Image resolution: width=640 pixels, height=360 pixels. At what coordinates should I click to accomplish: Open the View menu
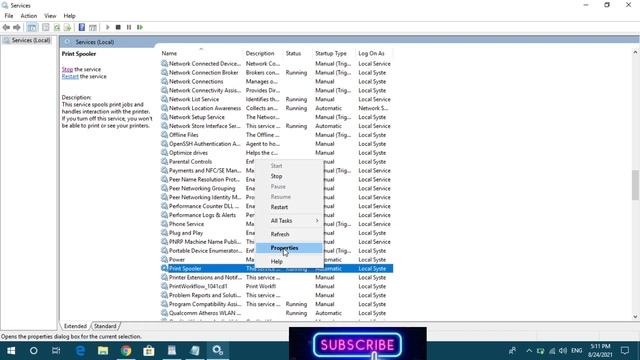pos(50,16)
